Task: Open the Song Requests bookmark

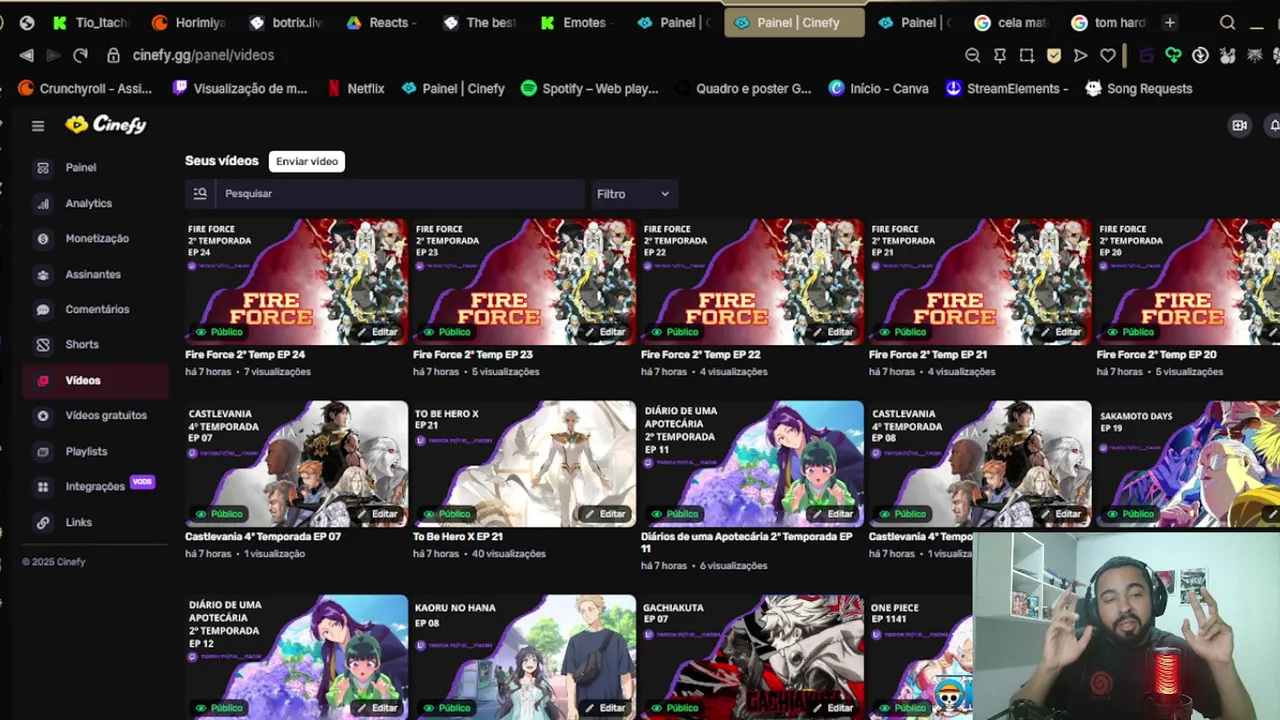Action: point(1139,88)
